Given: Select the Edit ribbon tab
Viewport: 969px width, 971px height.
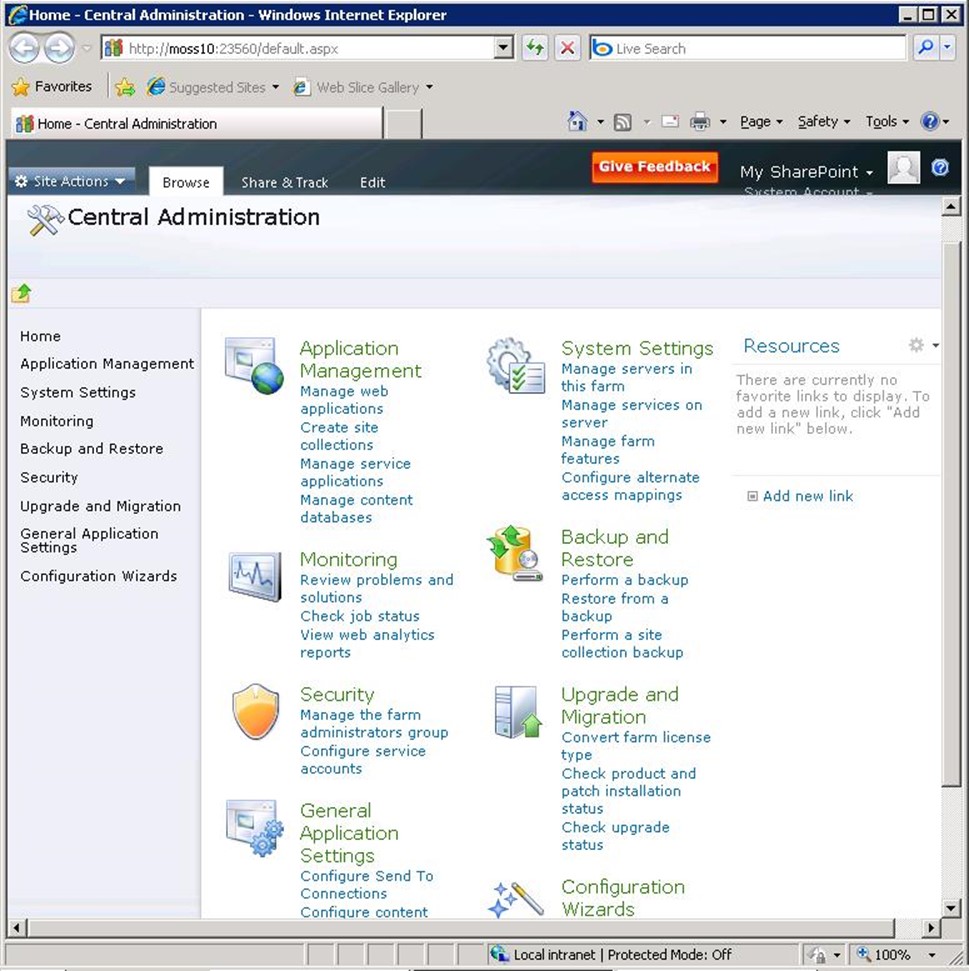Looking at the screenshot, I should [x=372, y=182].
